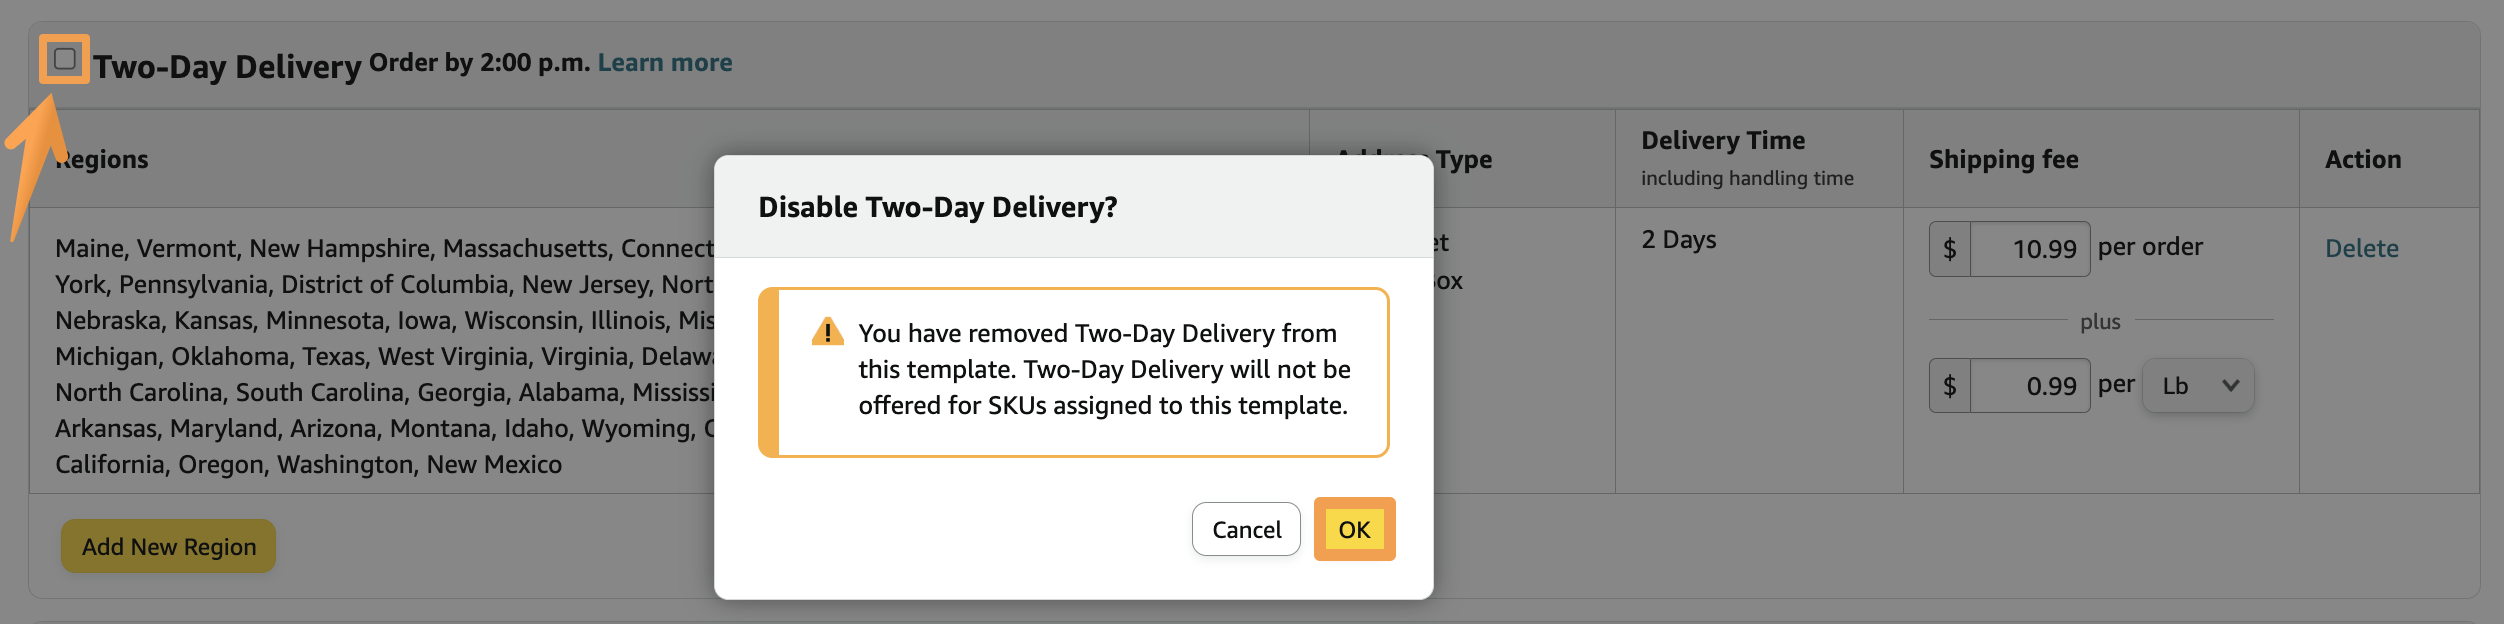The width and height of the screenshot is (2504, 624).
Task: Click the dollar sign icon before 10.99
Action: click(x=1948, y=248)
